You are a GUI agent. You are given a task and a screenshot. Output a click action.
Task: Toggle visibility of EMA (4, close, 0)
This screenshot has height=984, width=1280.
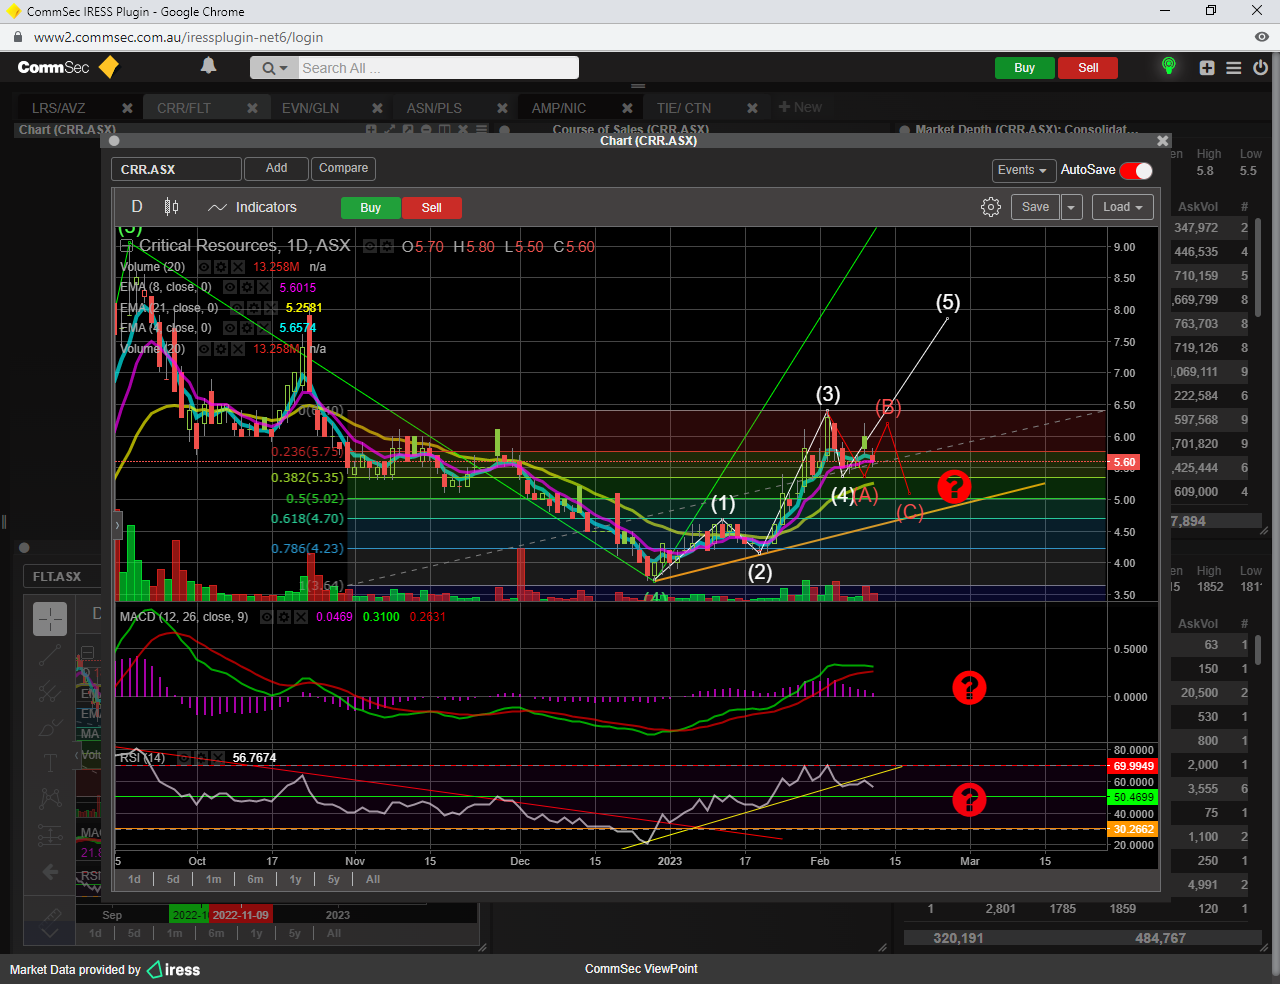(x=230, y=328)
